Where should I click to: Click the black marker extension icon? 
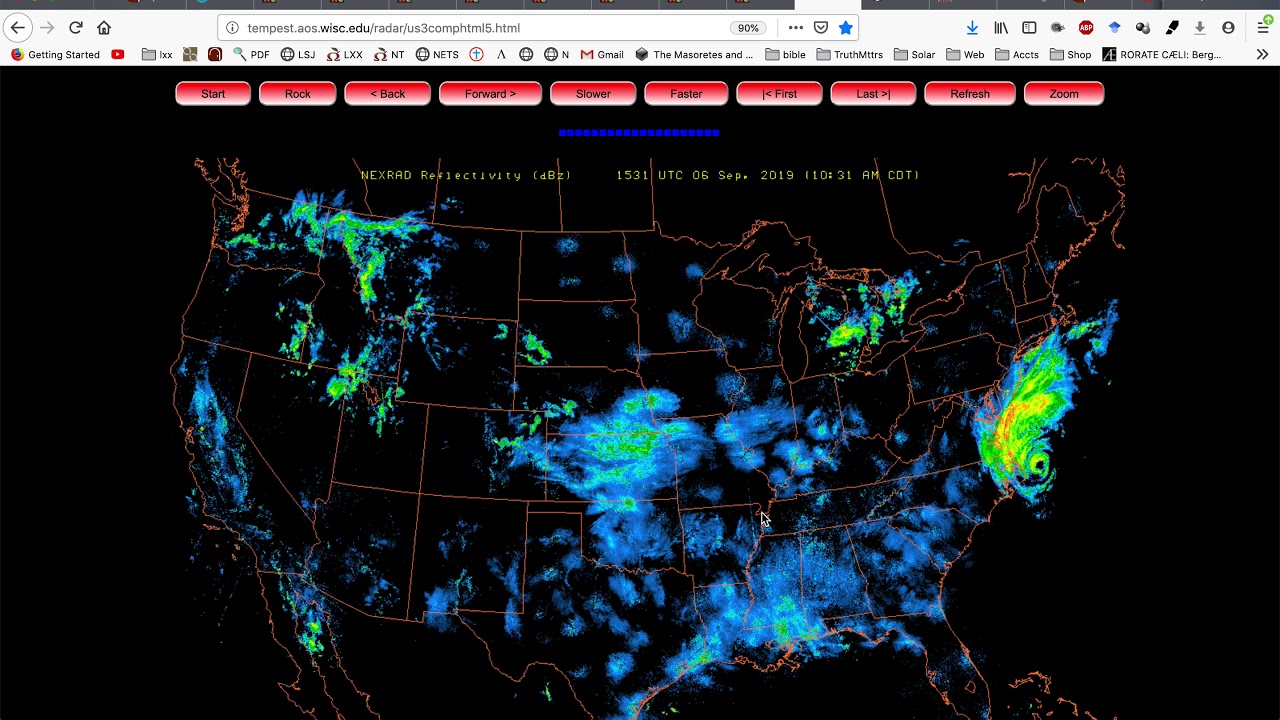pos(1172,28)
